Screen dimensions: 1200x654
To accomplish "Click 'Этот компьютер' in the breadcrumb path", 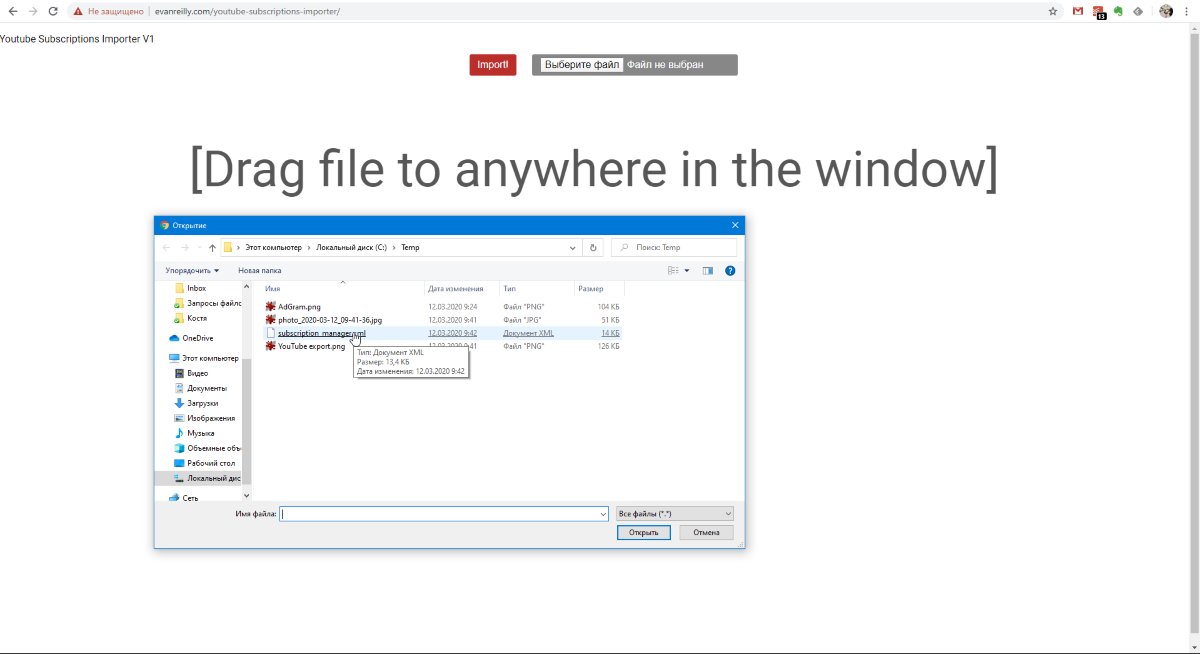I will 274,247.
